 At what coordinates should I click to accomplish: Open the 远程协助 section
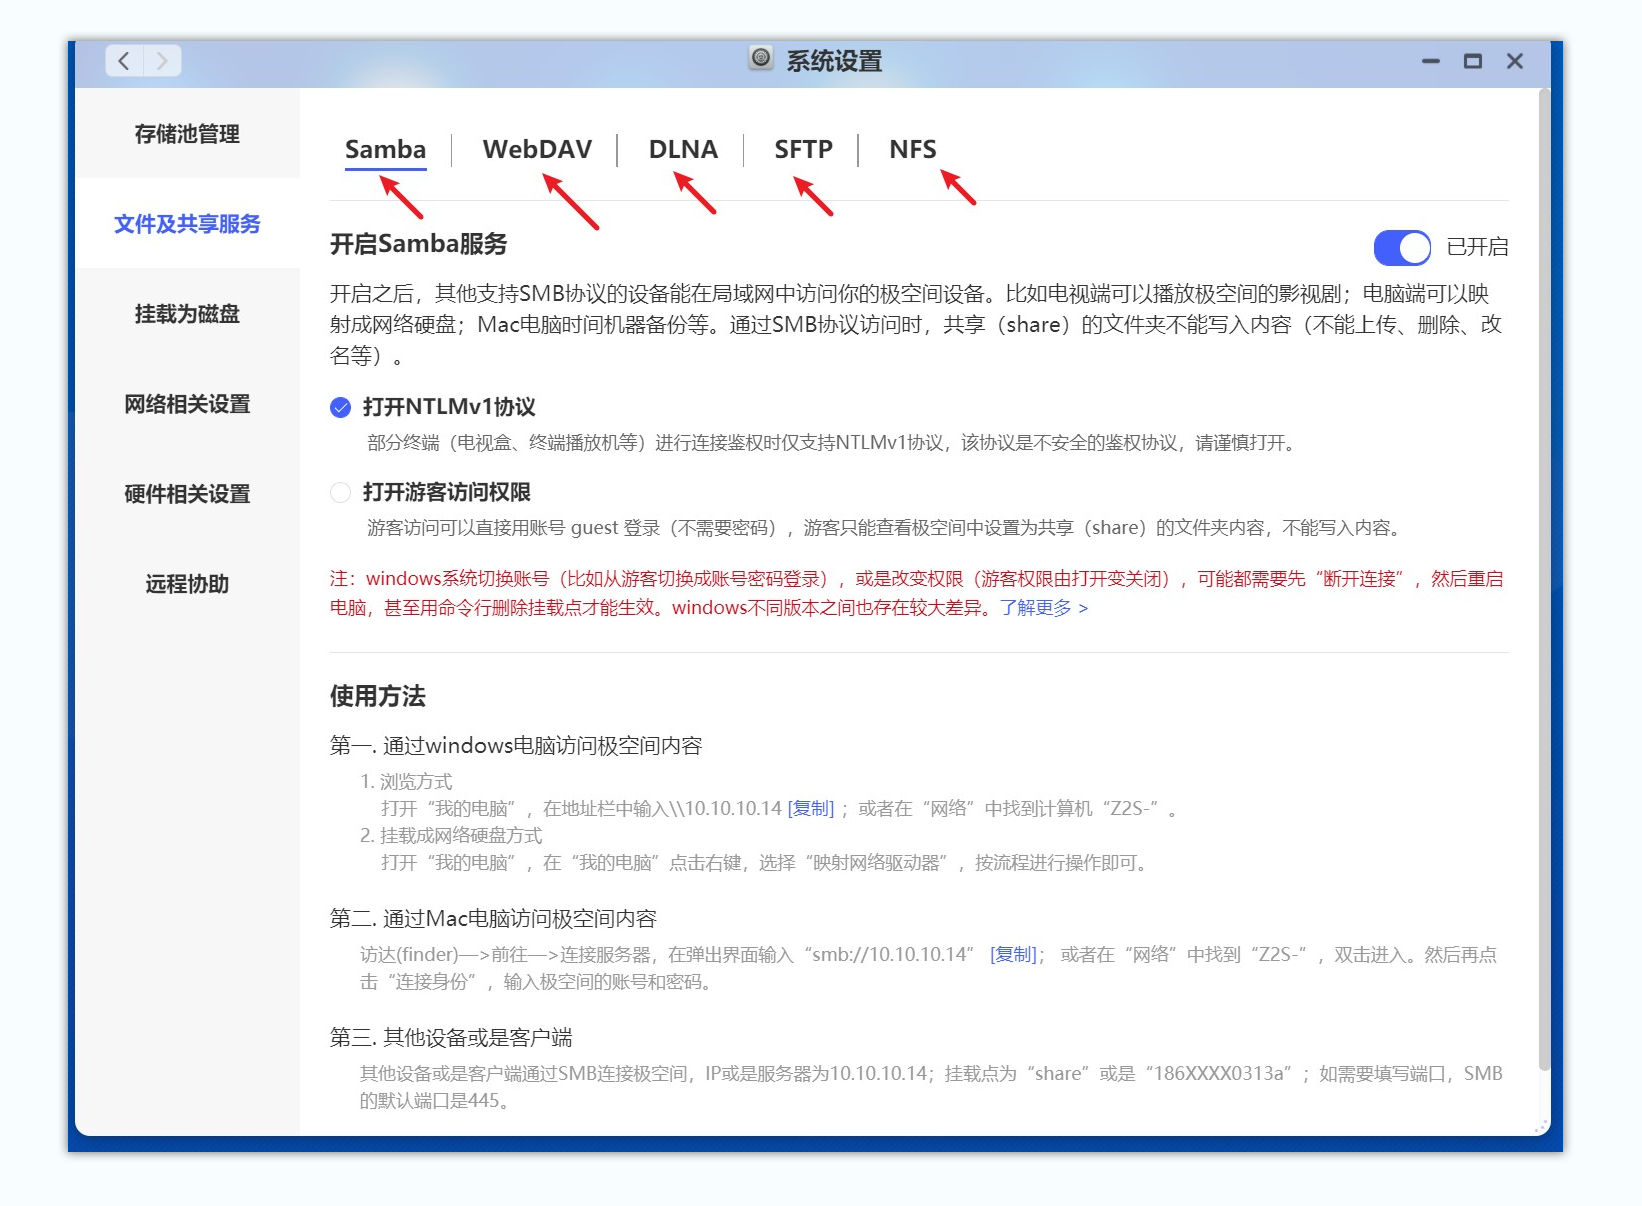tap(188, 584)
